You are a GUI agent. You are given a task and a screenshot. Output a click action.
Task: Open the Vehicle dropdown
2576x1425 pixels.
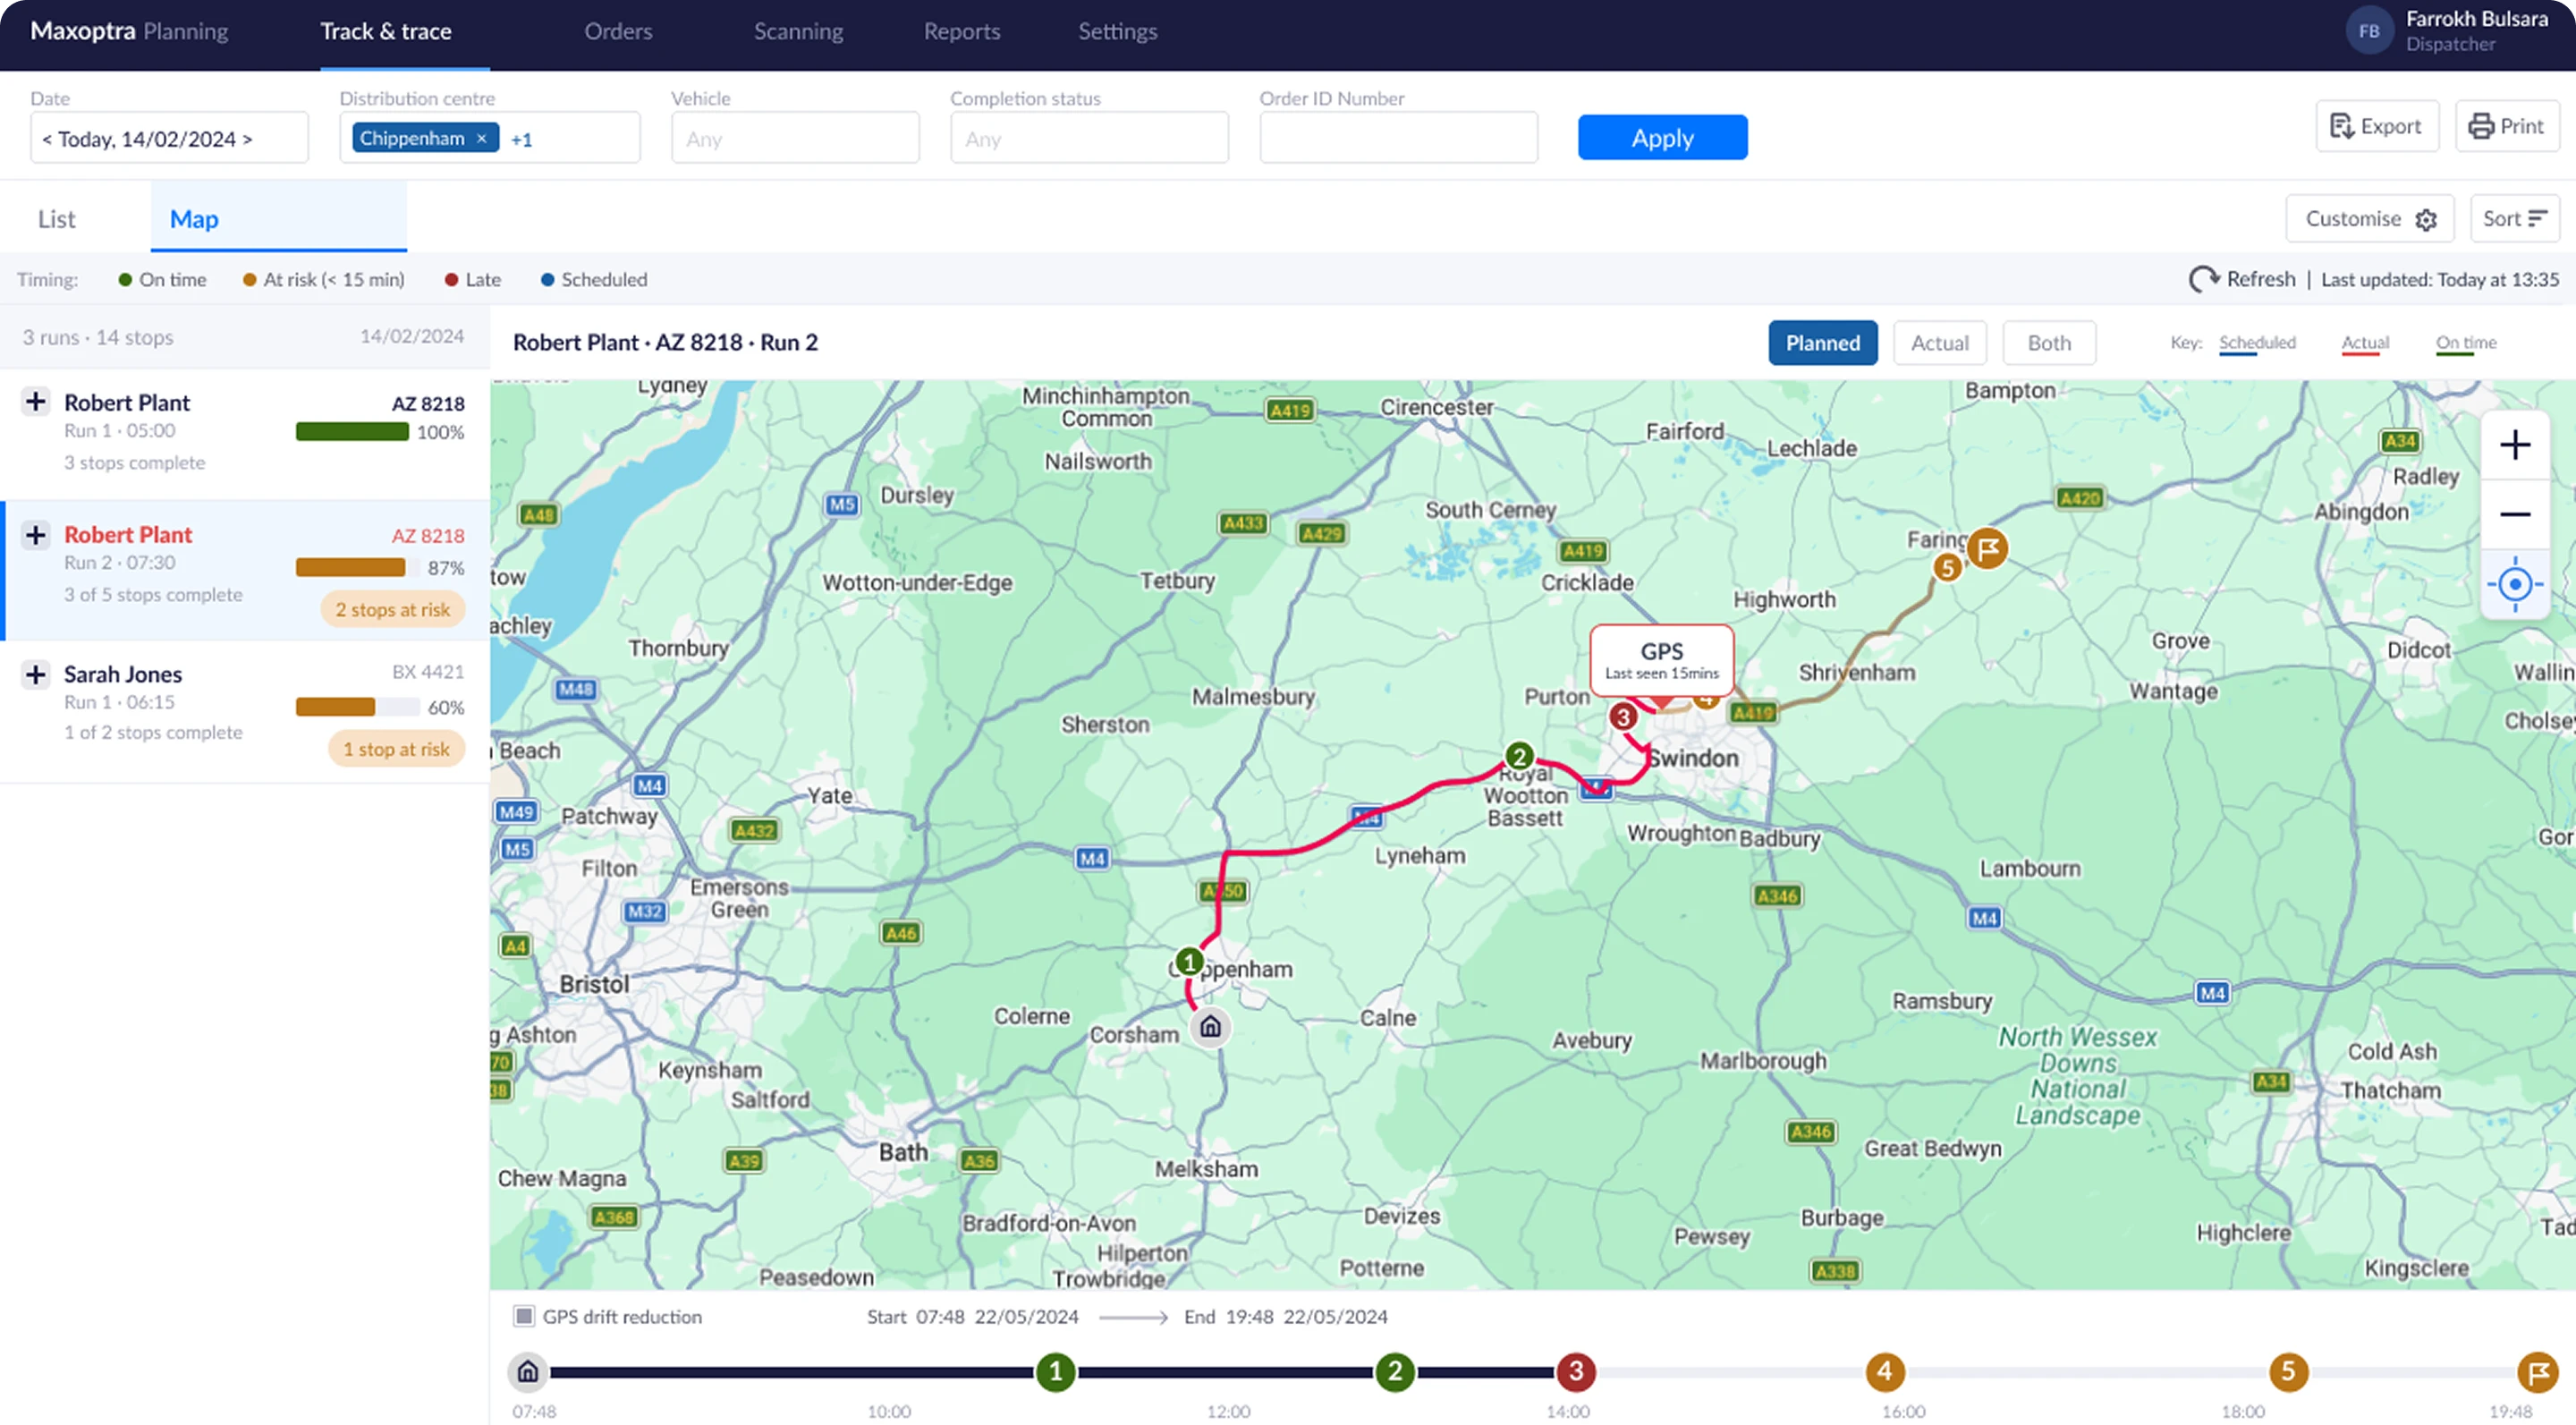(x=795, y=138)
